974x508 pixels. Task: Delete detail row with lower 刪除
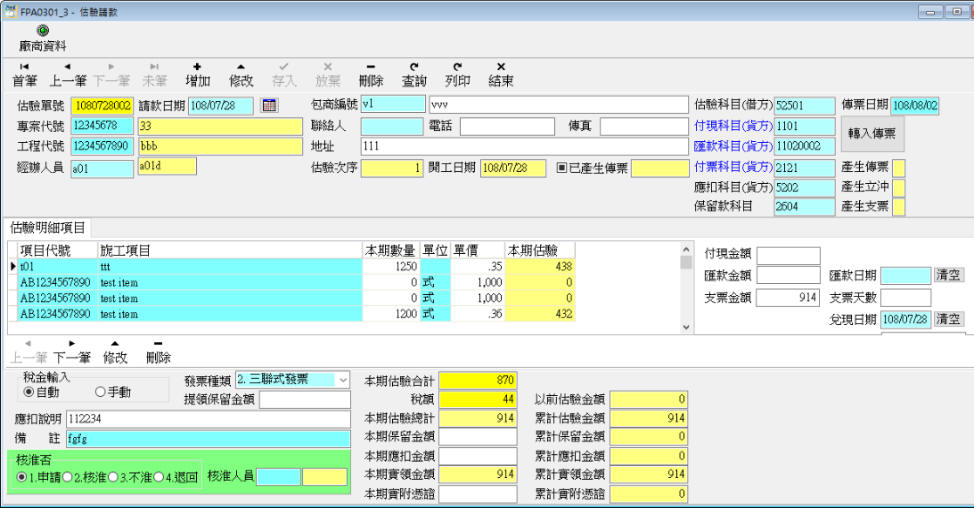click(x=158, y=352)
